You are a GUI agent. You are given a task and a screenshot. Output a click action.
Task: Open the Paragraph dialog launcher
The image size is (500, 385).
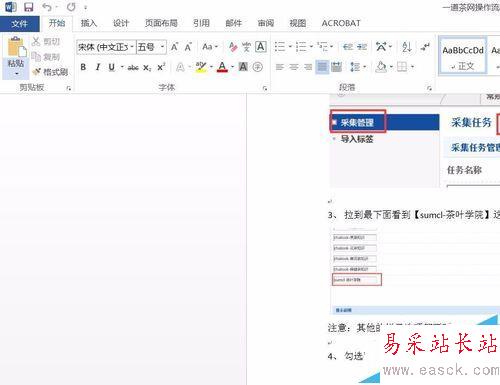(x=429, y=88)
